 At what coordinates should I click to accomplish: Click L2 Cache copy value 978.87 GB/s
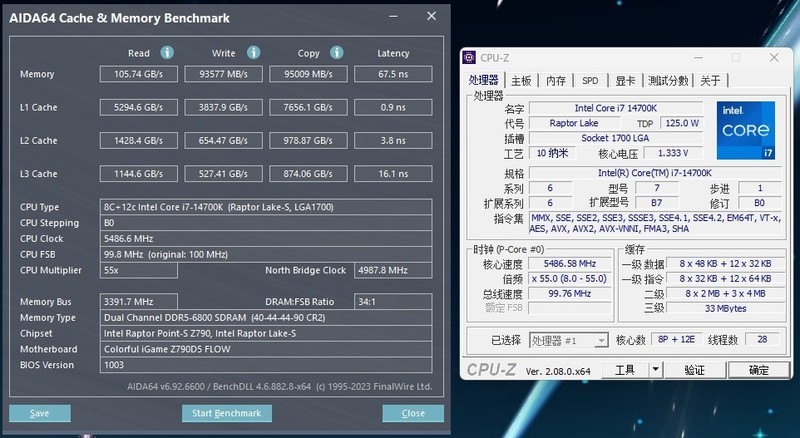(x=308, y=140)
